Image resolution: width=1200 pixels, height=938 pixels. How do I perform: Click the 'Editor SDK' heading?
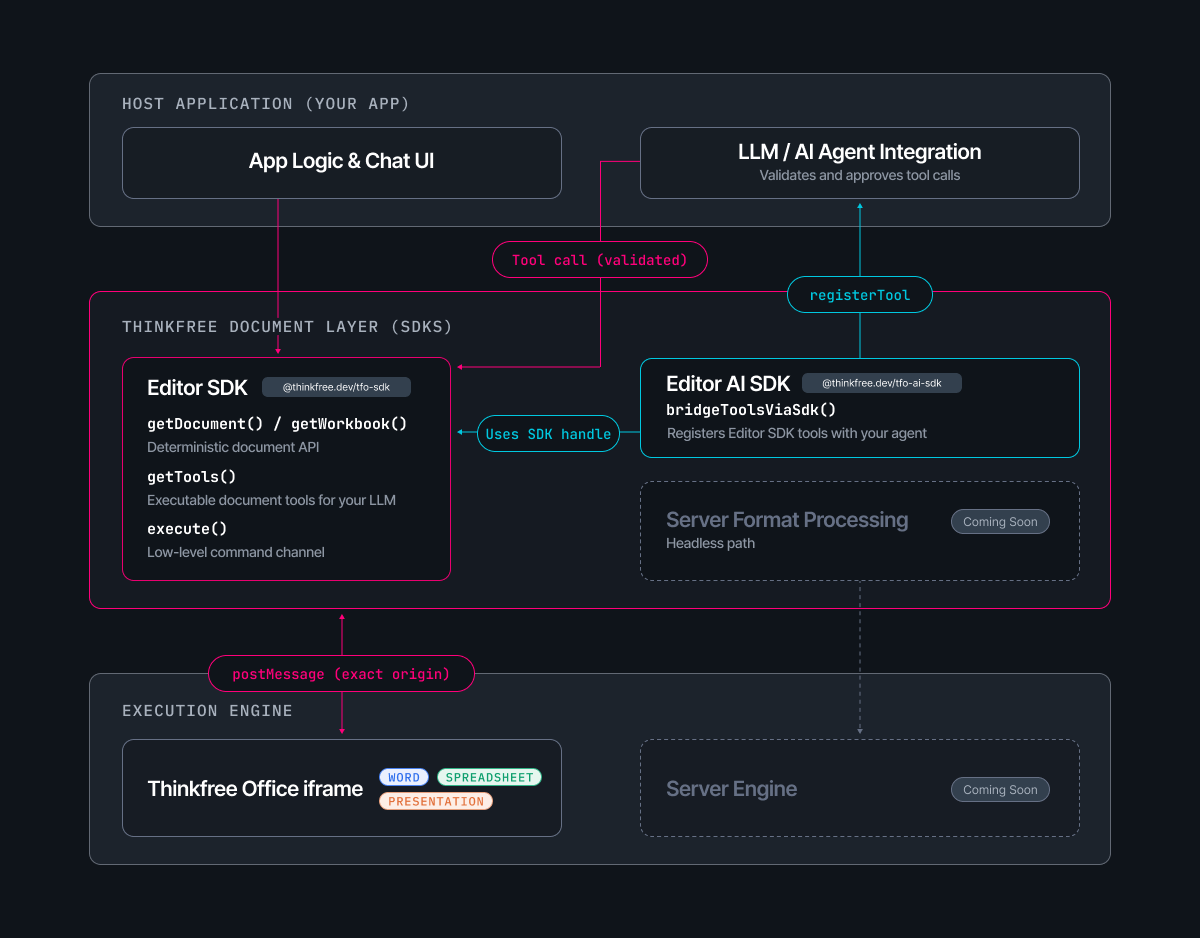[197, 388]
